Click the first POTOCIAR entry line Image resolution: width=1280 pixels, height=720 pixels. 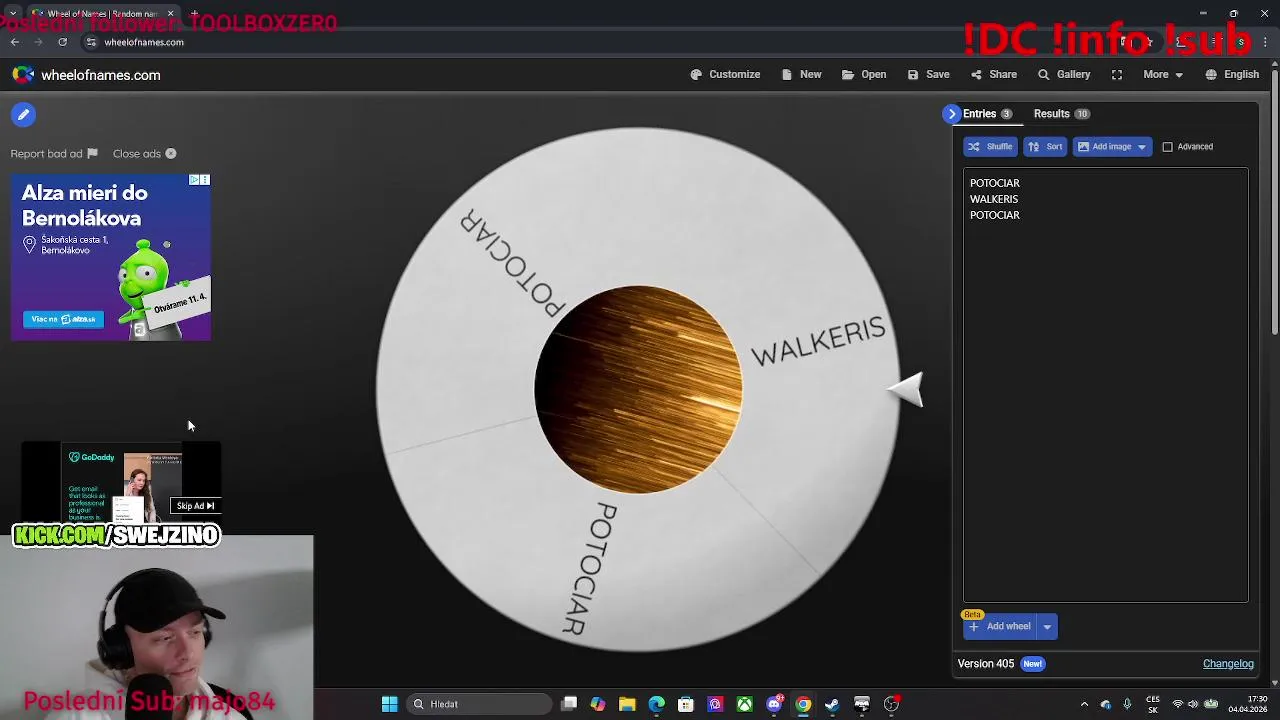coord(994,183)
